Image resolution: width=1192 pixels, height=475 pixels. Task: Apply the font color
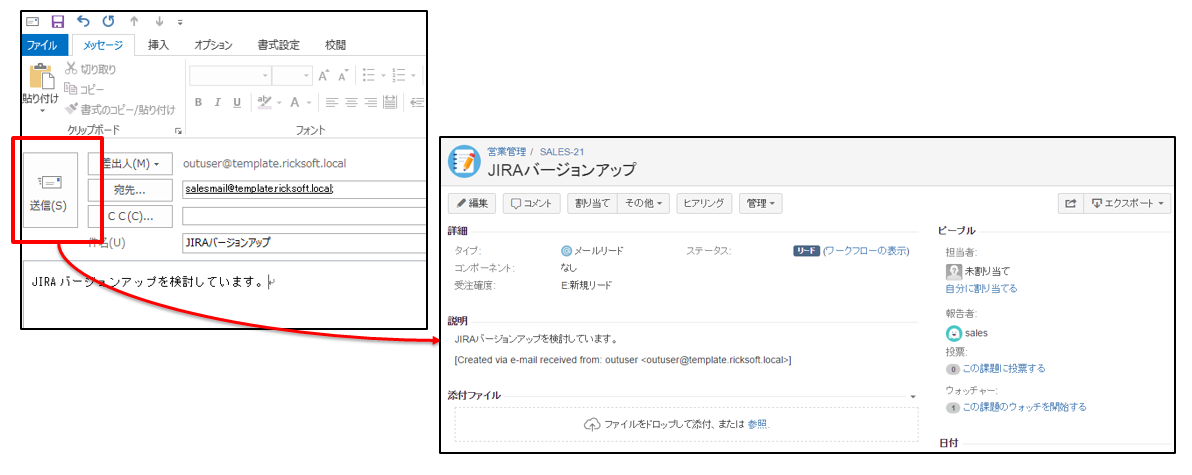[x=295, y=103]
